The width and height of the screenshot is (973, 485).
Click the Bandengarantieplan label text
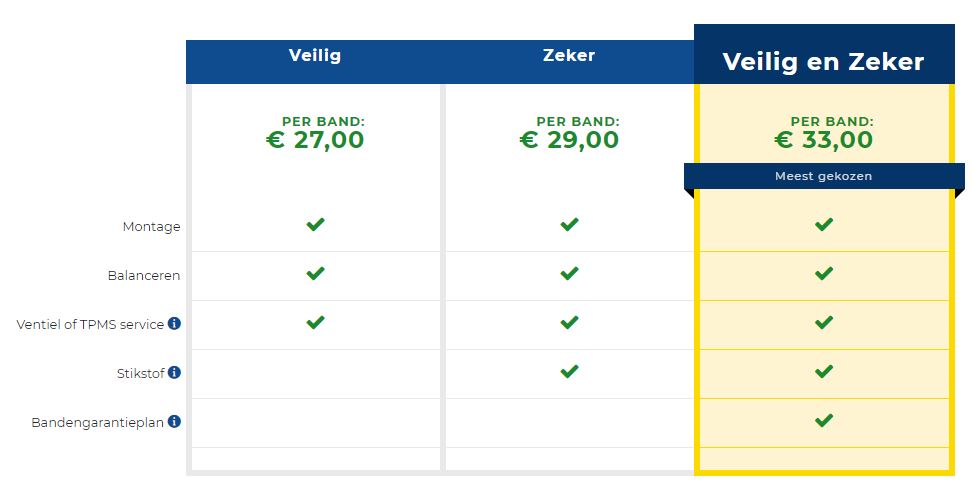click(97, 423)
